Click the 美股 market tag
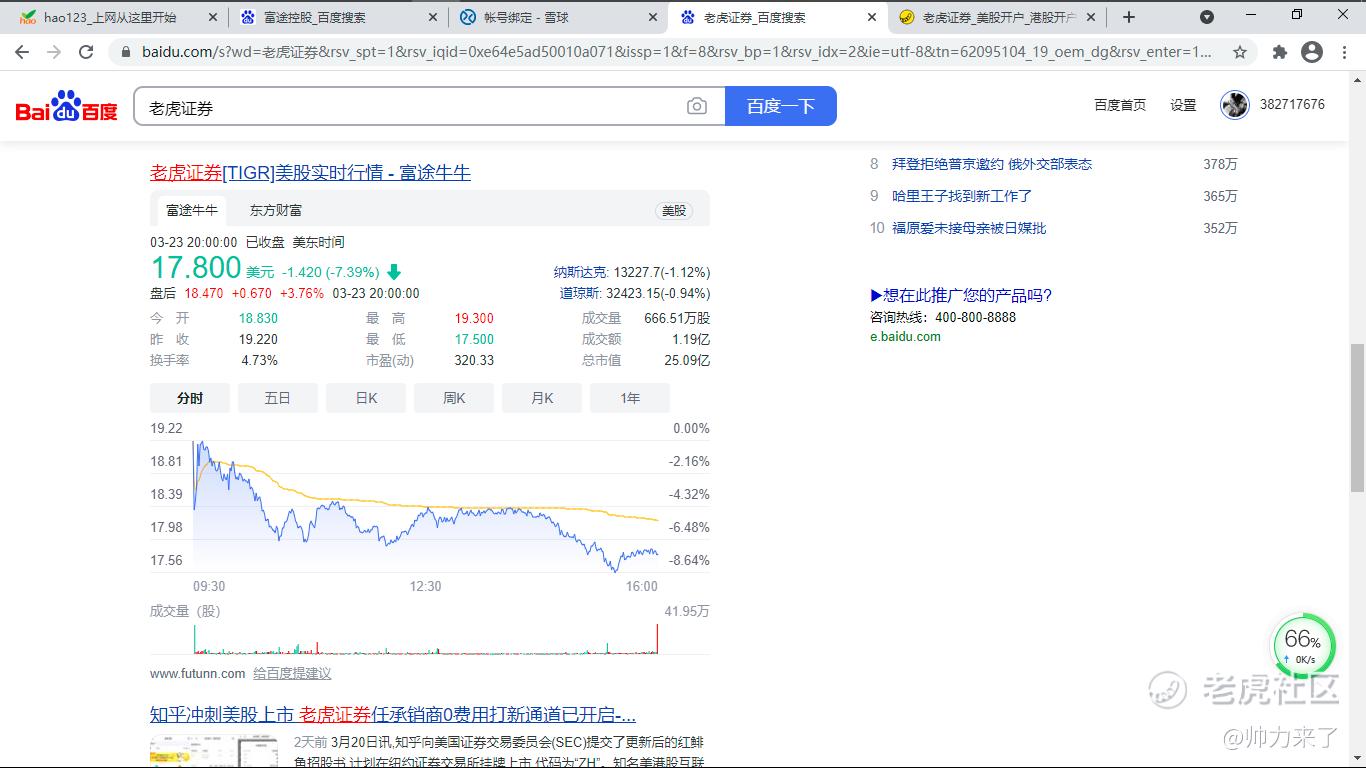This screenshot has width=1366, height=768. tap(675, 211)
